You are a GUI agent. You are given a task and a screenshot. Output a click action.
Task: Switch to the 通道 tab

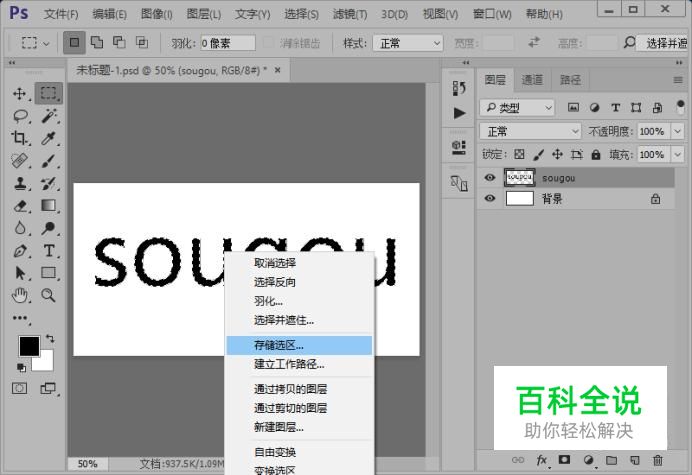tap(532, 80)
